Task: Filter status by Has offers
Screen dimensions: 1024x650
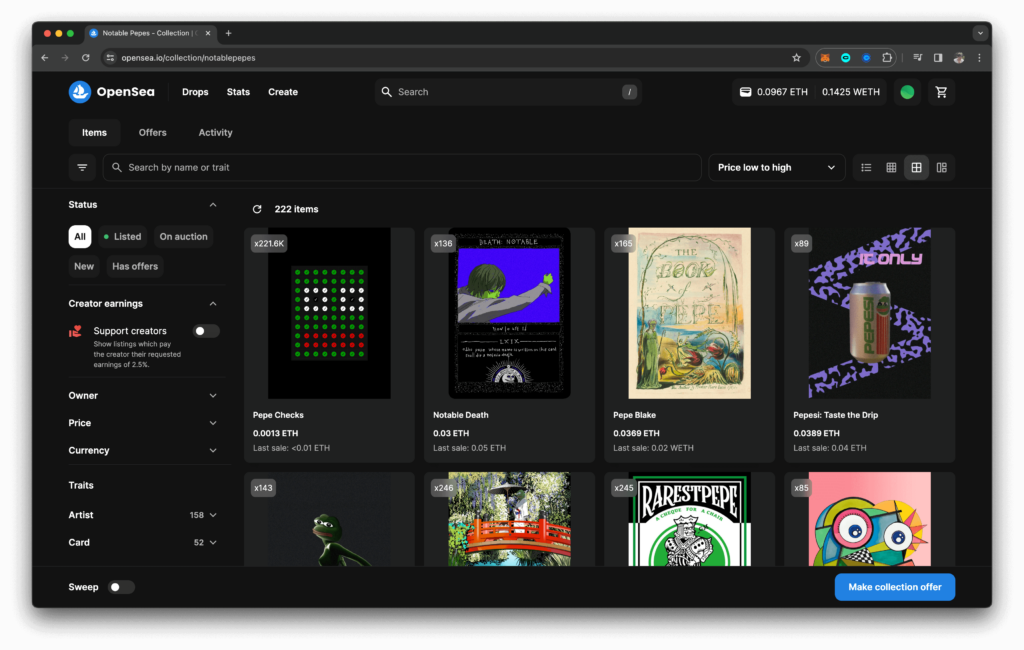Action: pyautogui.click(x=135, y=267)
